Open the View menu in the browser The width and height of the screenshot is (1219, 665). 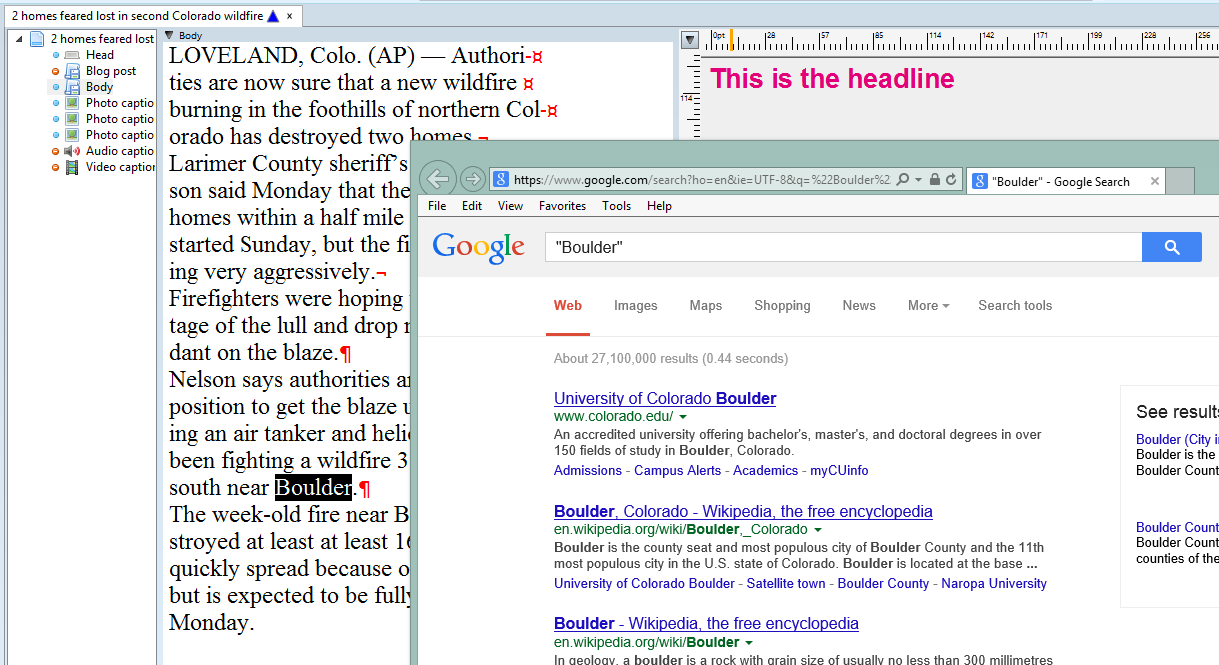pos(510,206)
